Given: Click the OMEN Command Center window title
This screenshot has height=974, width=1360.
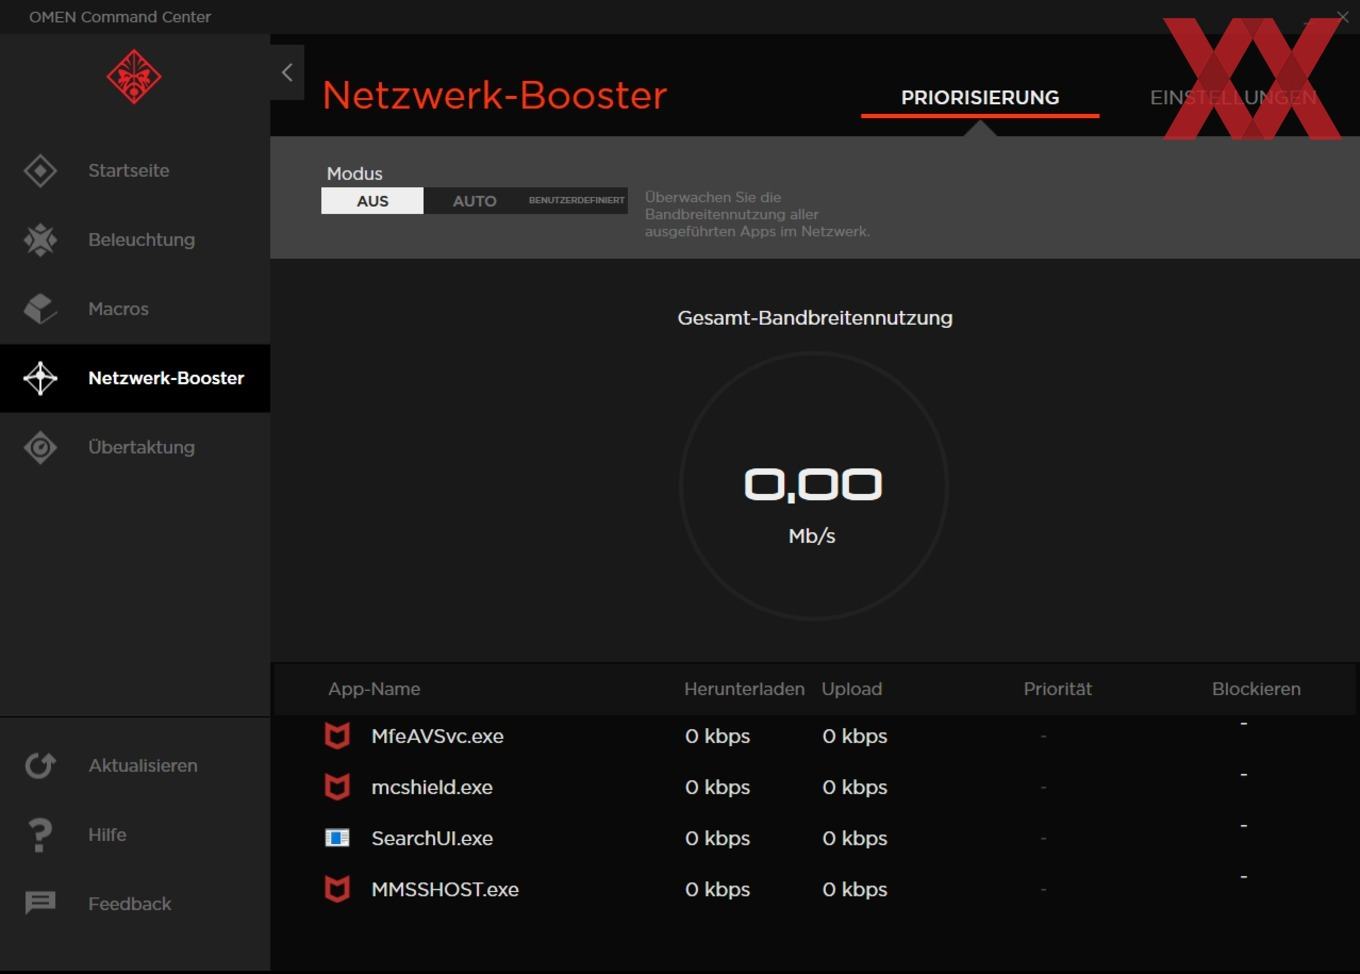Looking at the screenshot, I should [120, 17].
